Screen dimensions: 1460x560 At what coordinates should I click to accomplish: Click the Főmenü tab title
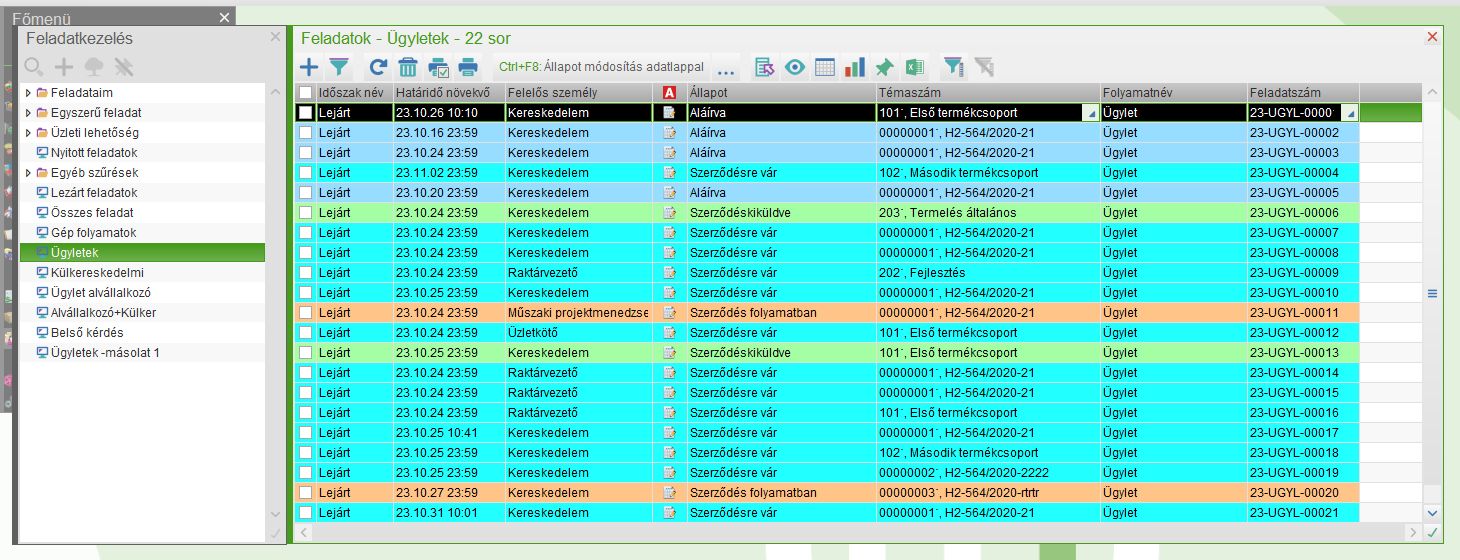click(x=41, y=18)
